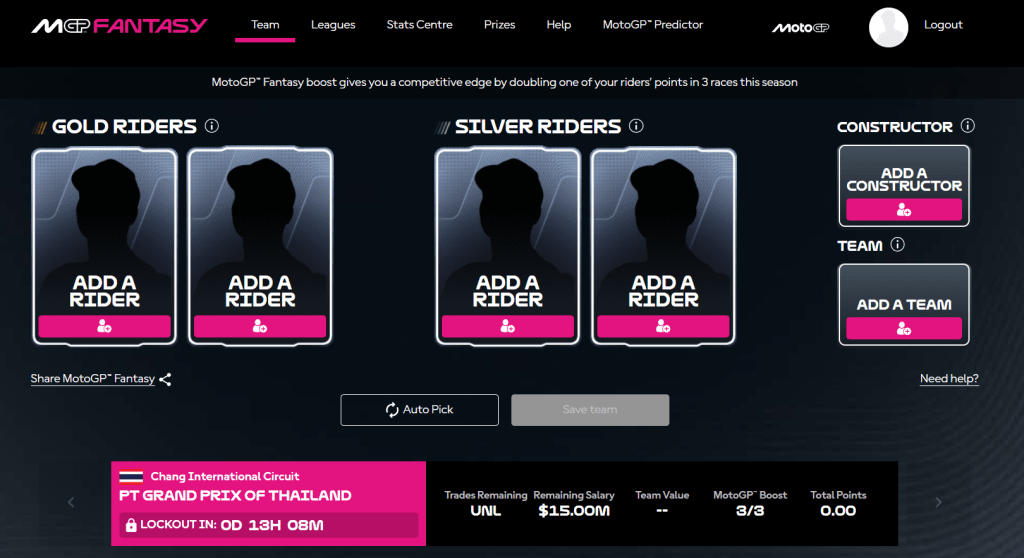Viewport: 1024px width, 558px height.
Task: Click Logout in the header
Action: click(x=943, y=25)
